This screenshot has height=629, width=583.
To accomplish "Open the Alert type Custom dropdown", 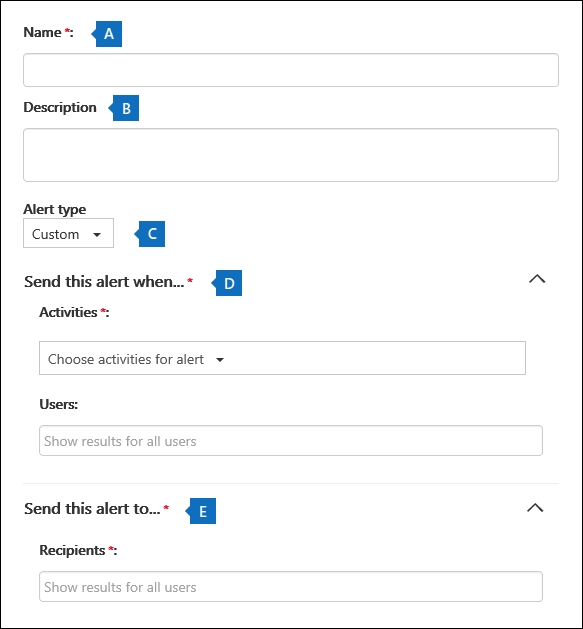I will 68,233.
